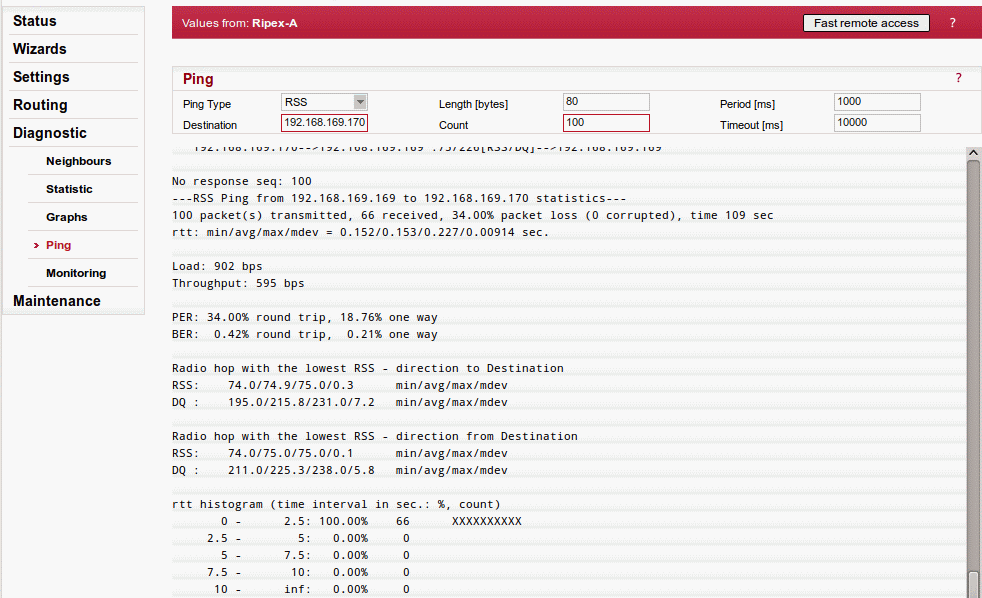Click the 'Load: 902 bps' line
Viewport: 982px width, 598px height.
pos(217,266)
